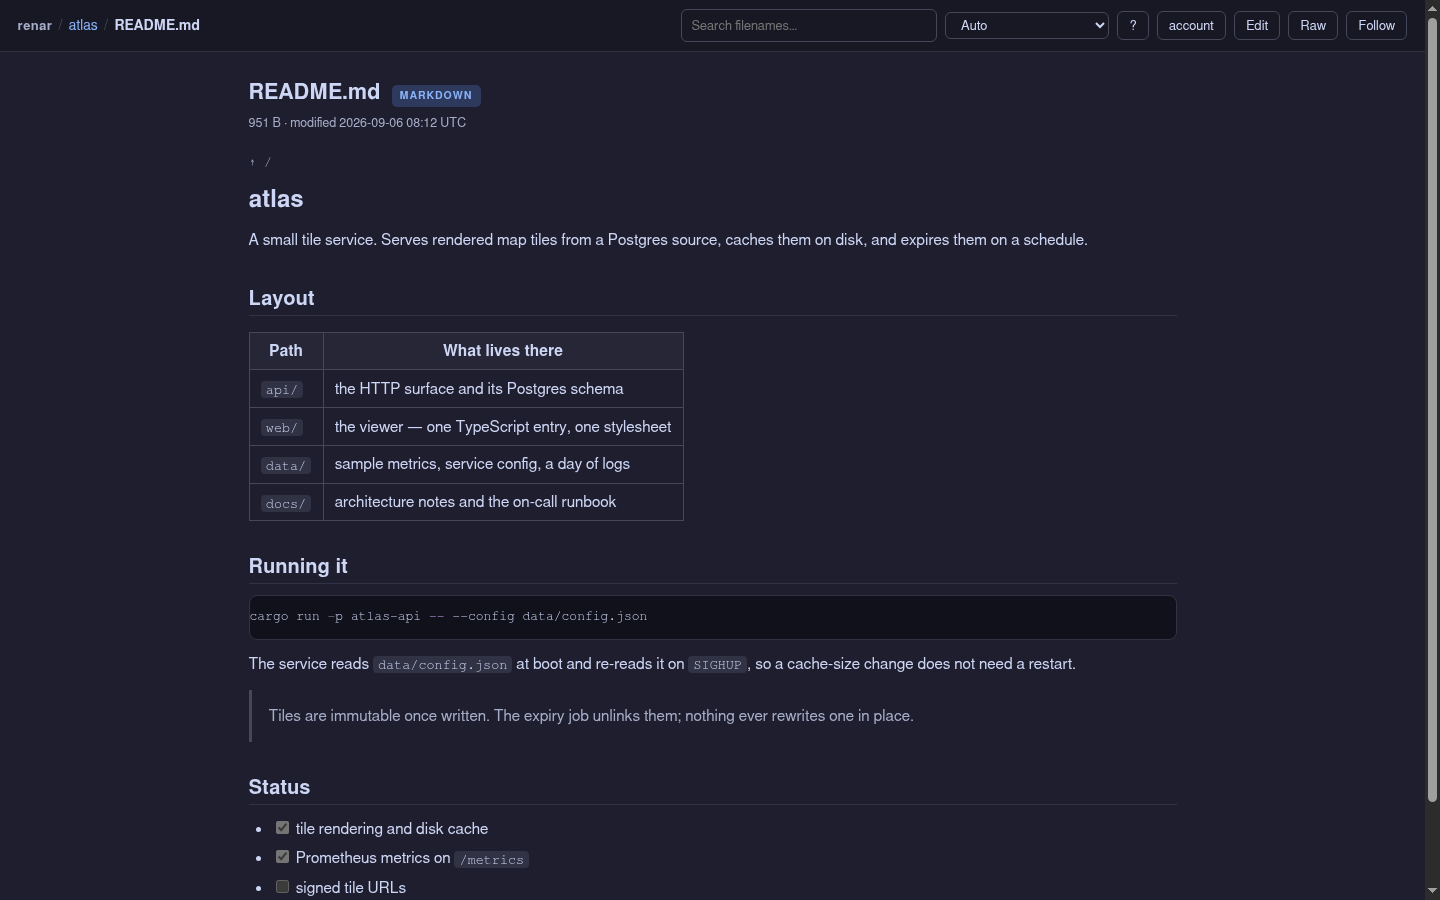
Task: Click the MARKDOWN badge
Action: (x=436, y=95)
